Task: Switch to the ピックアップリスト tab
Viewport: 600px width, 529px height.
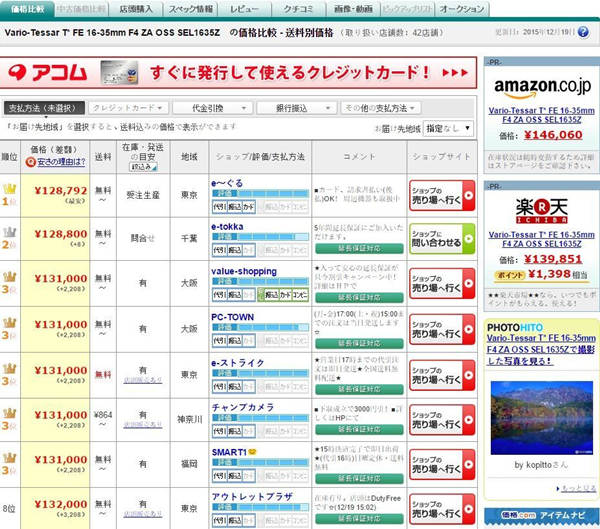Action: point(408,9)
